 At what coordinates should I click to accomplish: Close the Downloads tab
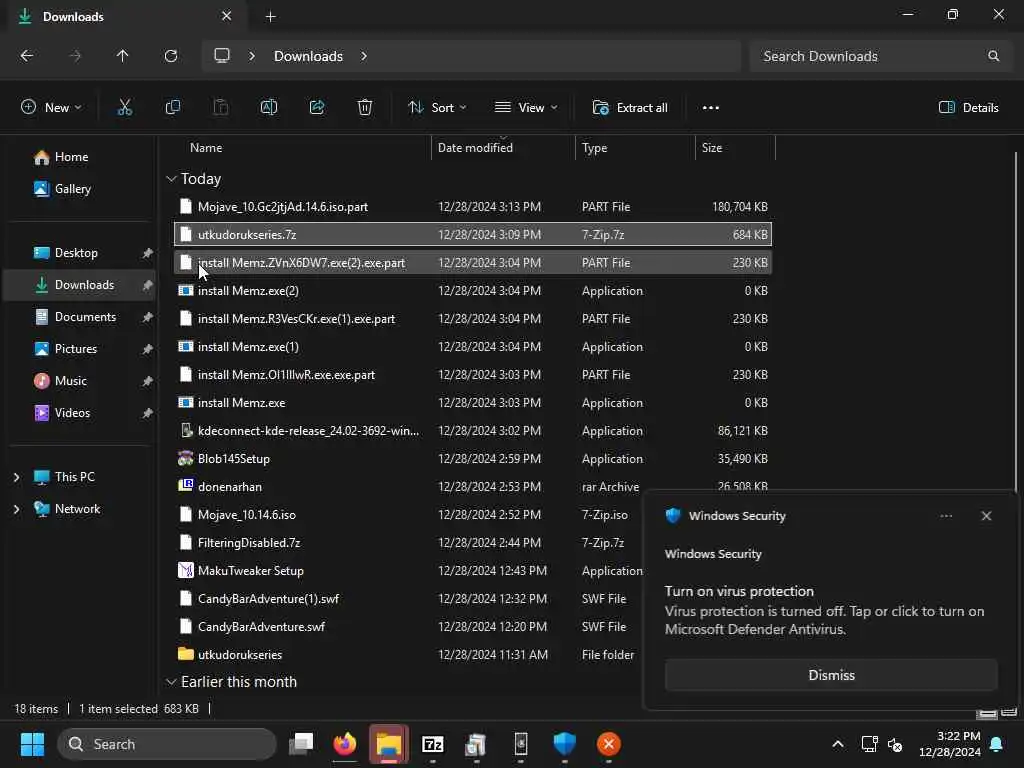[x=227, y=16]
